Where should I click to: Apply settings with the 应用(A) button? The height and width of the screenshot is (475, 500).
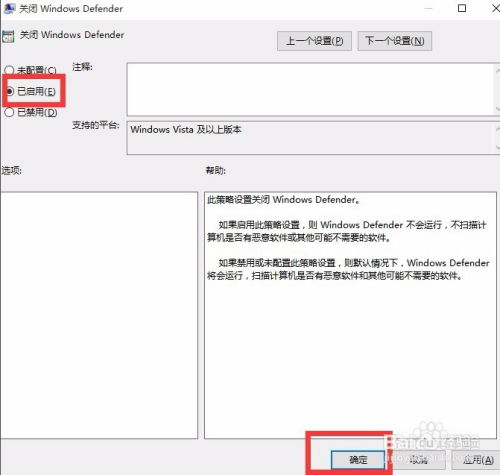(477, 460)
